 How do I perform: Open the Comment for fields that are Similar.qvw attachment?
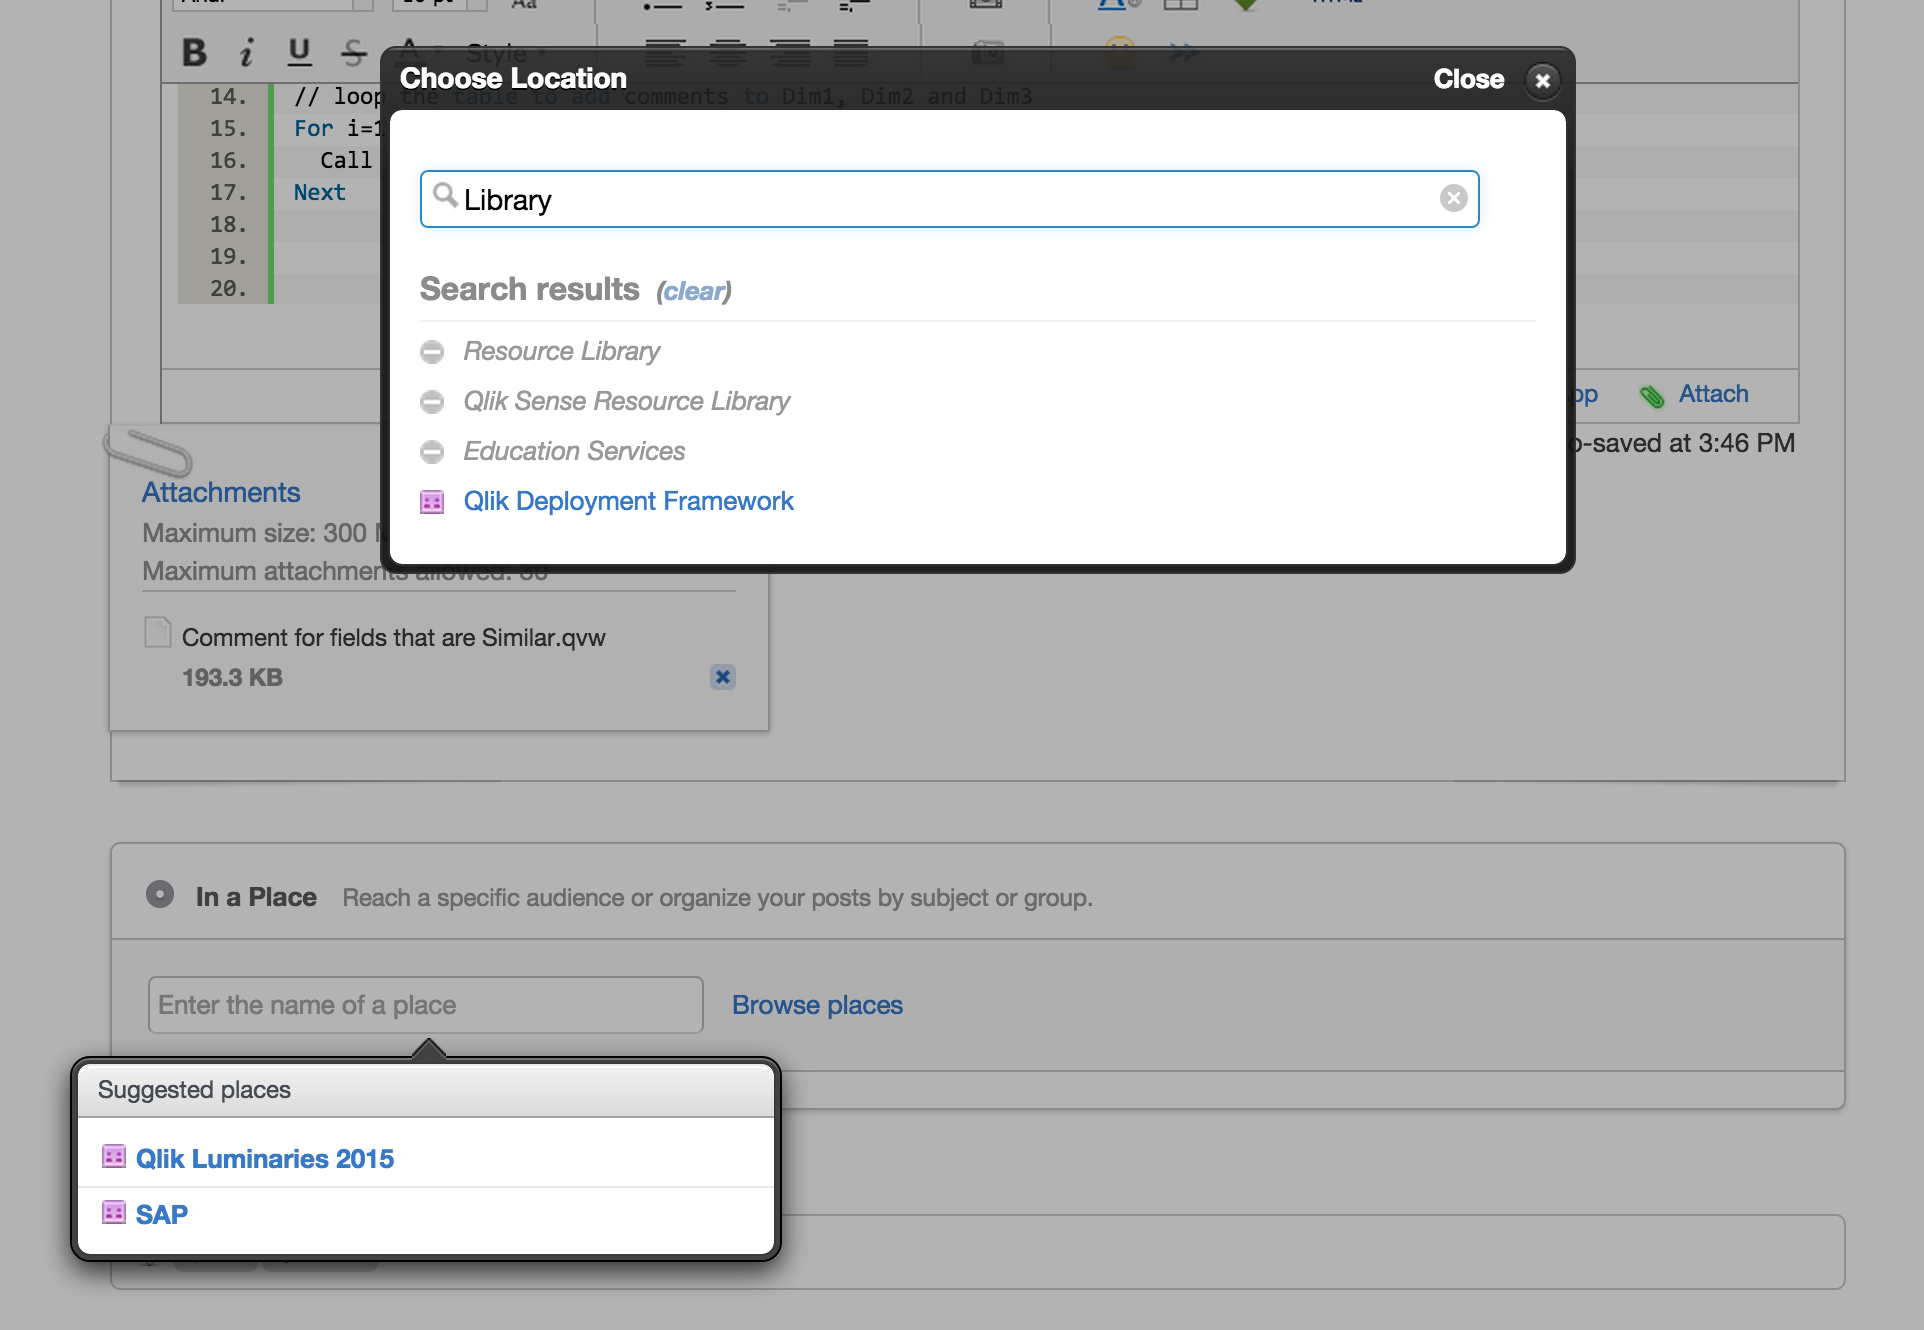393,638
